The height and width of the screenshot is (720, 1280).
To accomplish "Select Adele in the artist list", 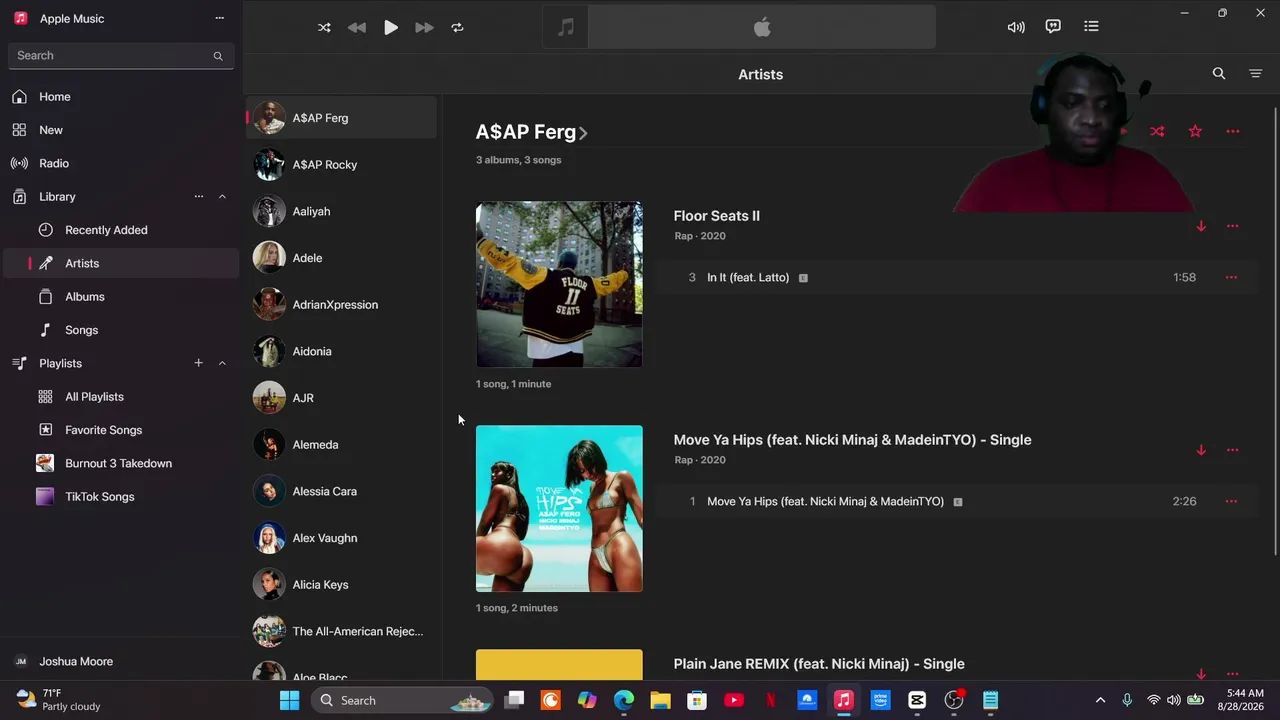I will (x=341, y=258).
